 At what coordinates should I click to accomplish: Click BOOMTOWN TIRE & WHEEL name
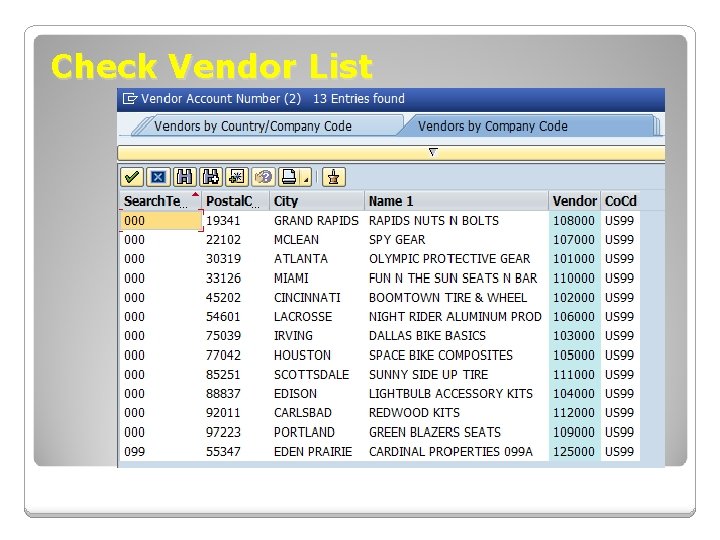click(x=448, y=298)
